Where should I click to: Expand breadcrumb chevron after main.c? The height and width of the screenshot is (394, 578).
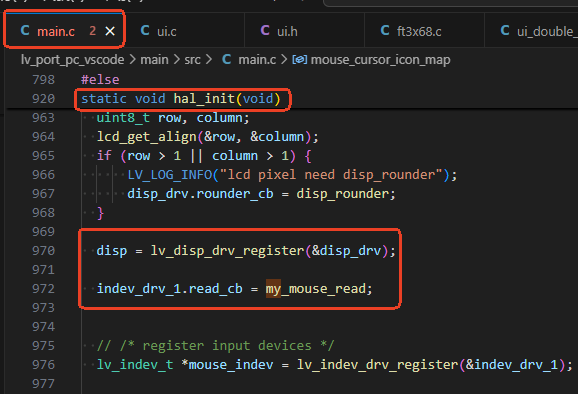click(284, 60)
